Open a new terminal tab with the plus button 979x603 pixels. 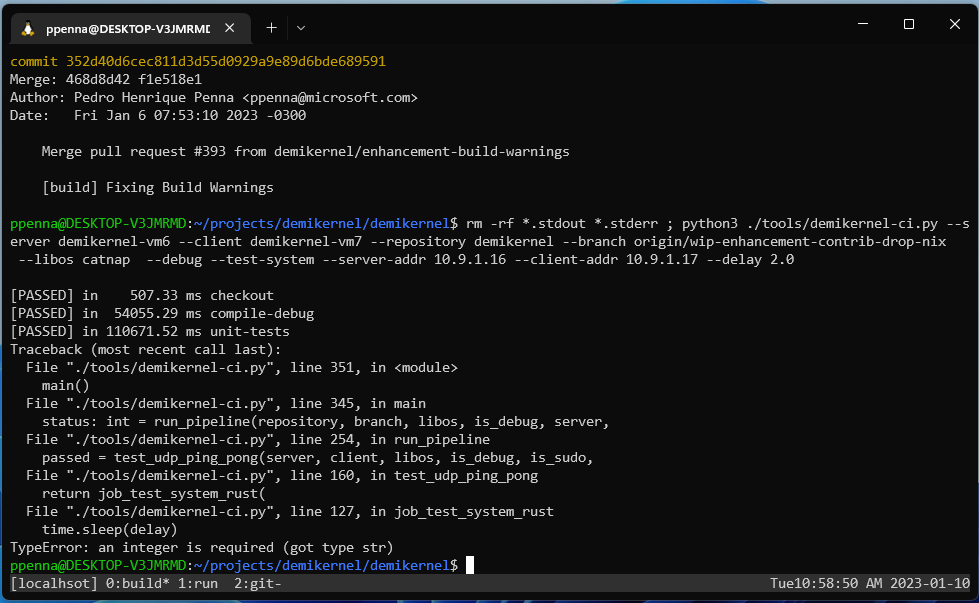click(271, 28)
